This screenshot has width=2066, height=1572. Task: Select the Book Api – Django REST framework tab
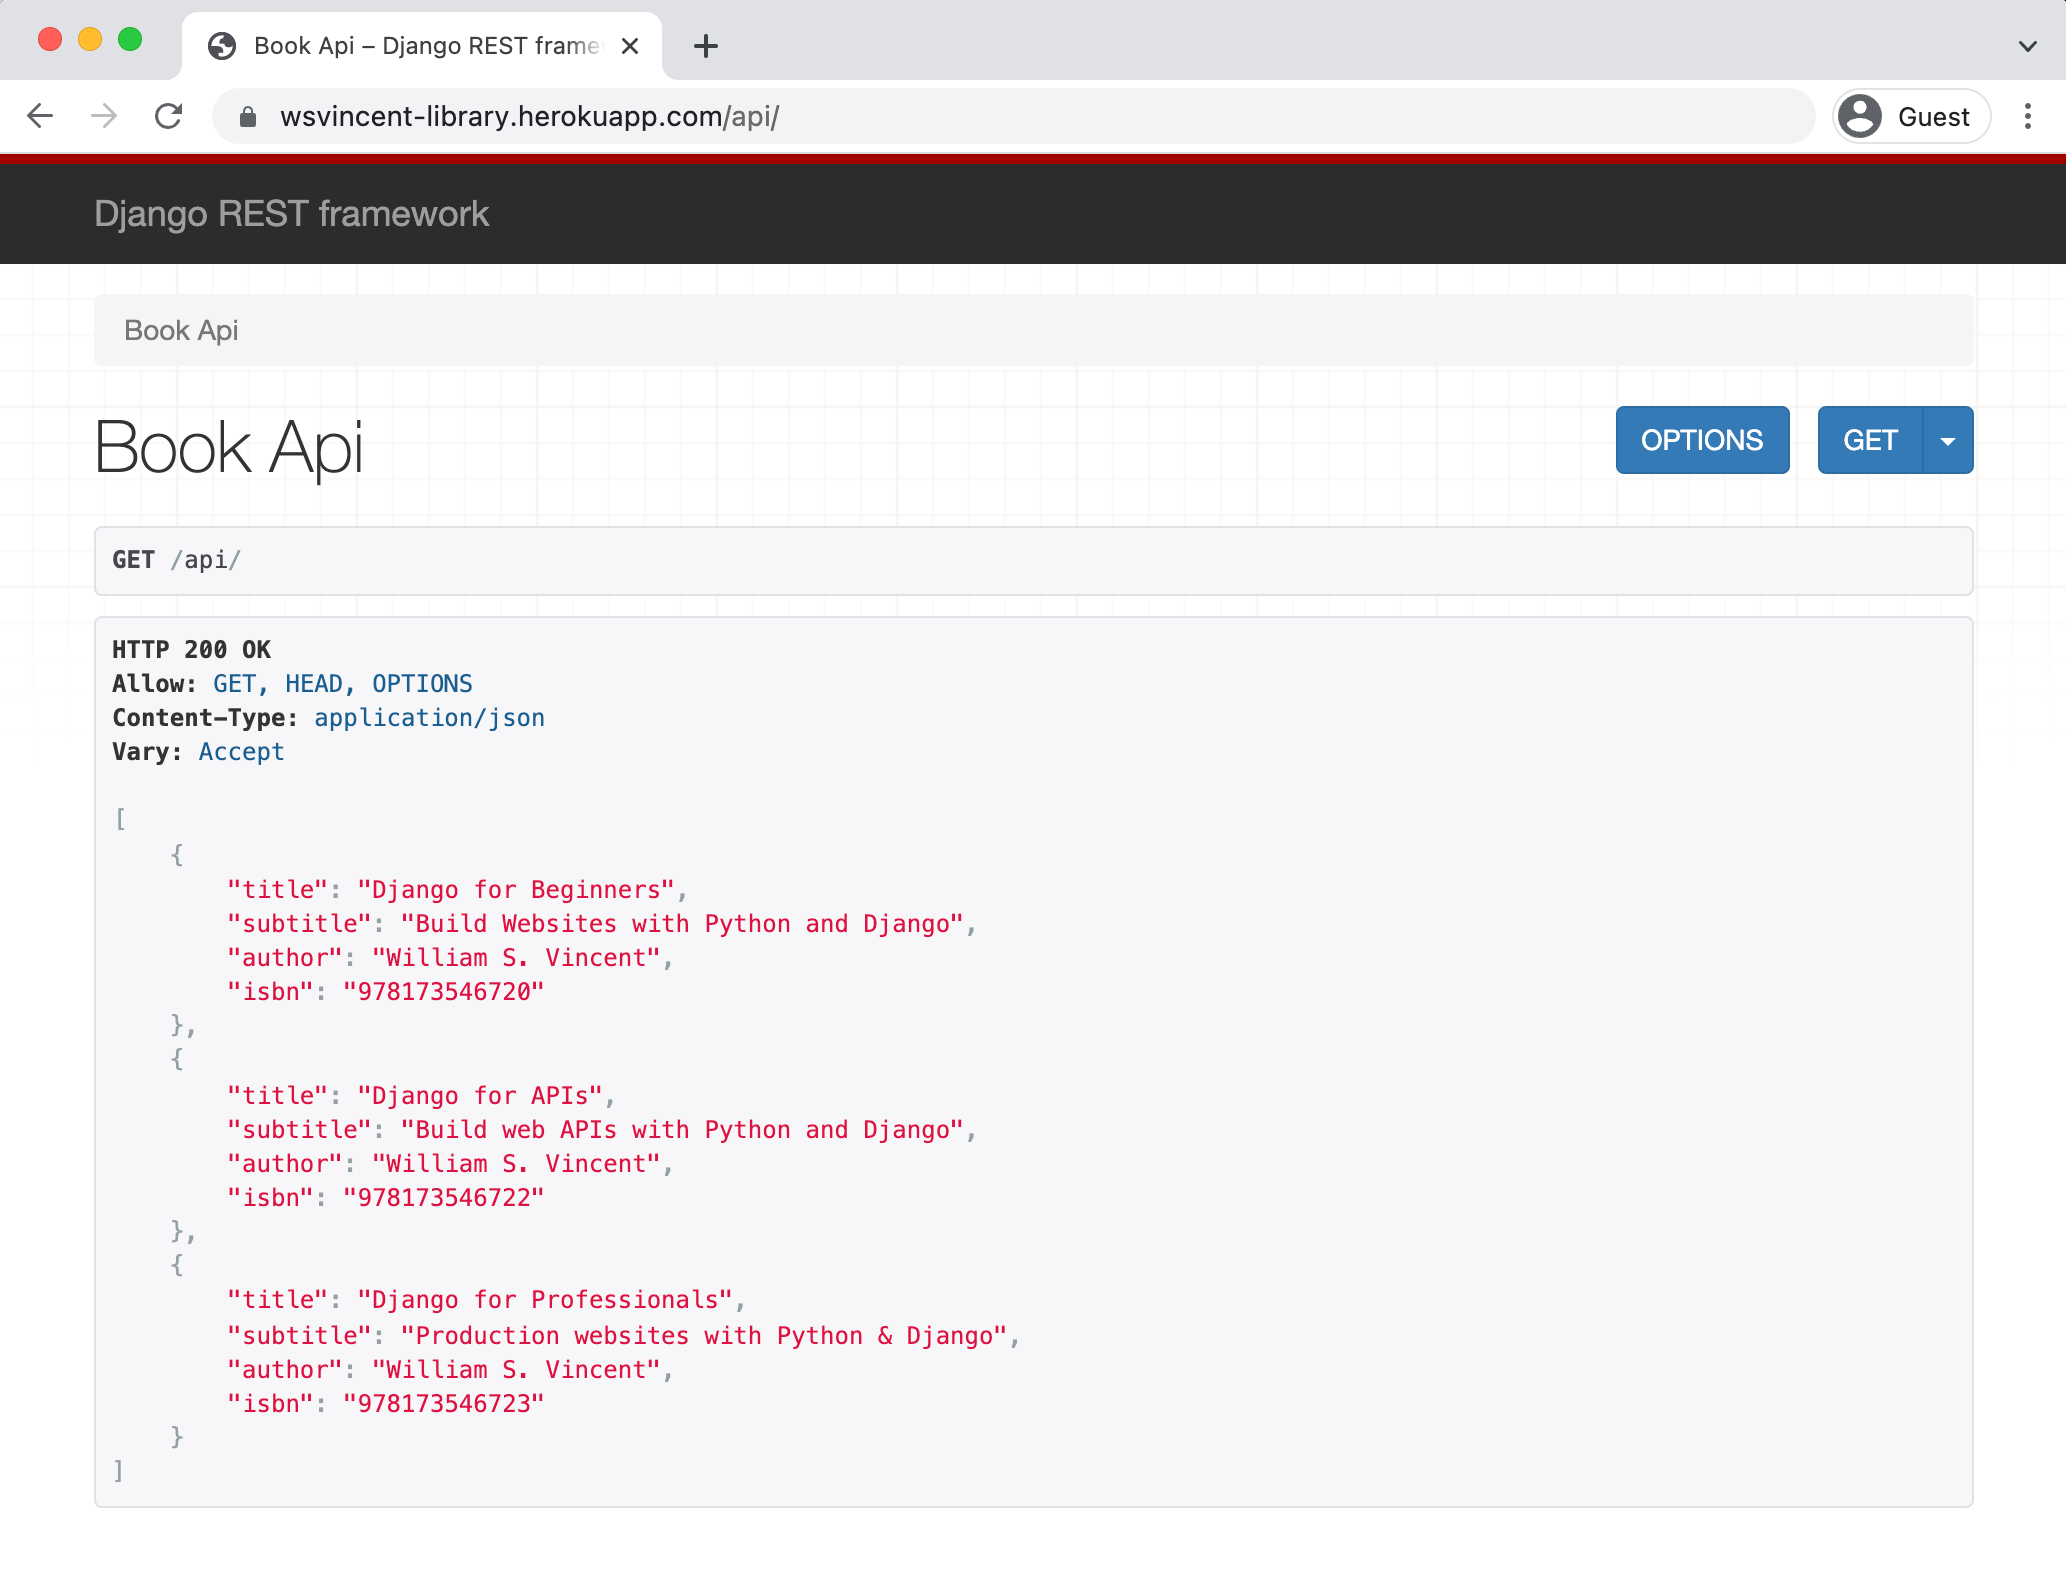click(x=422, y=46)
